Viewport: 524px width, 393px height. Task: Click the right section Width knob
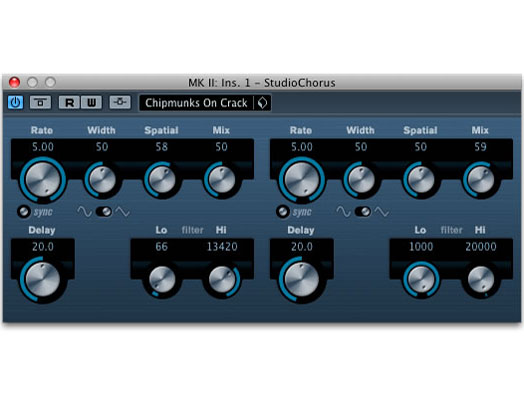click(361, 179)
